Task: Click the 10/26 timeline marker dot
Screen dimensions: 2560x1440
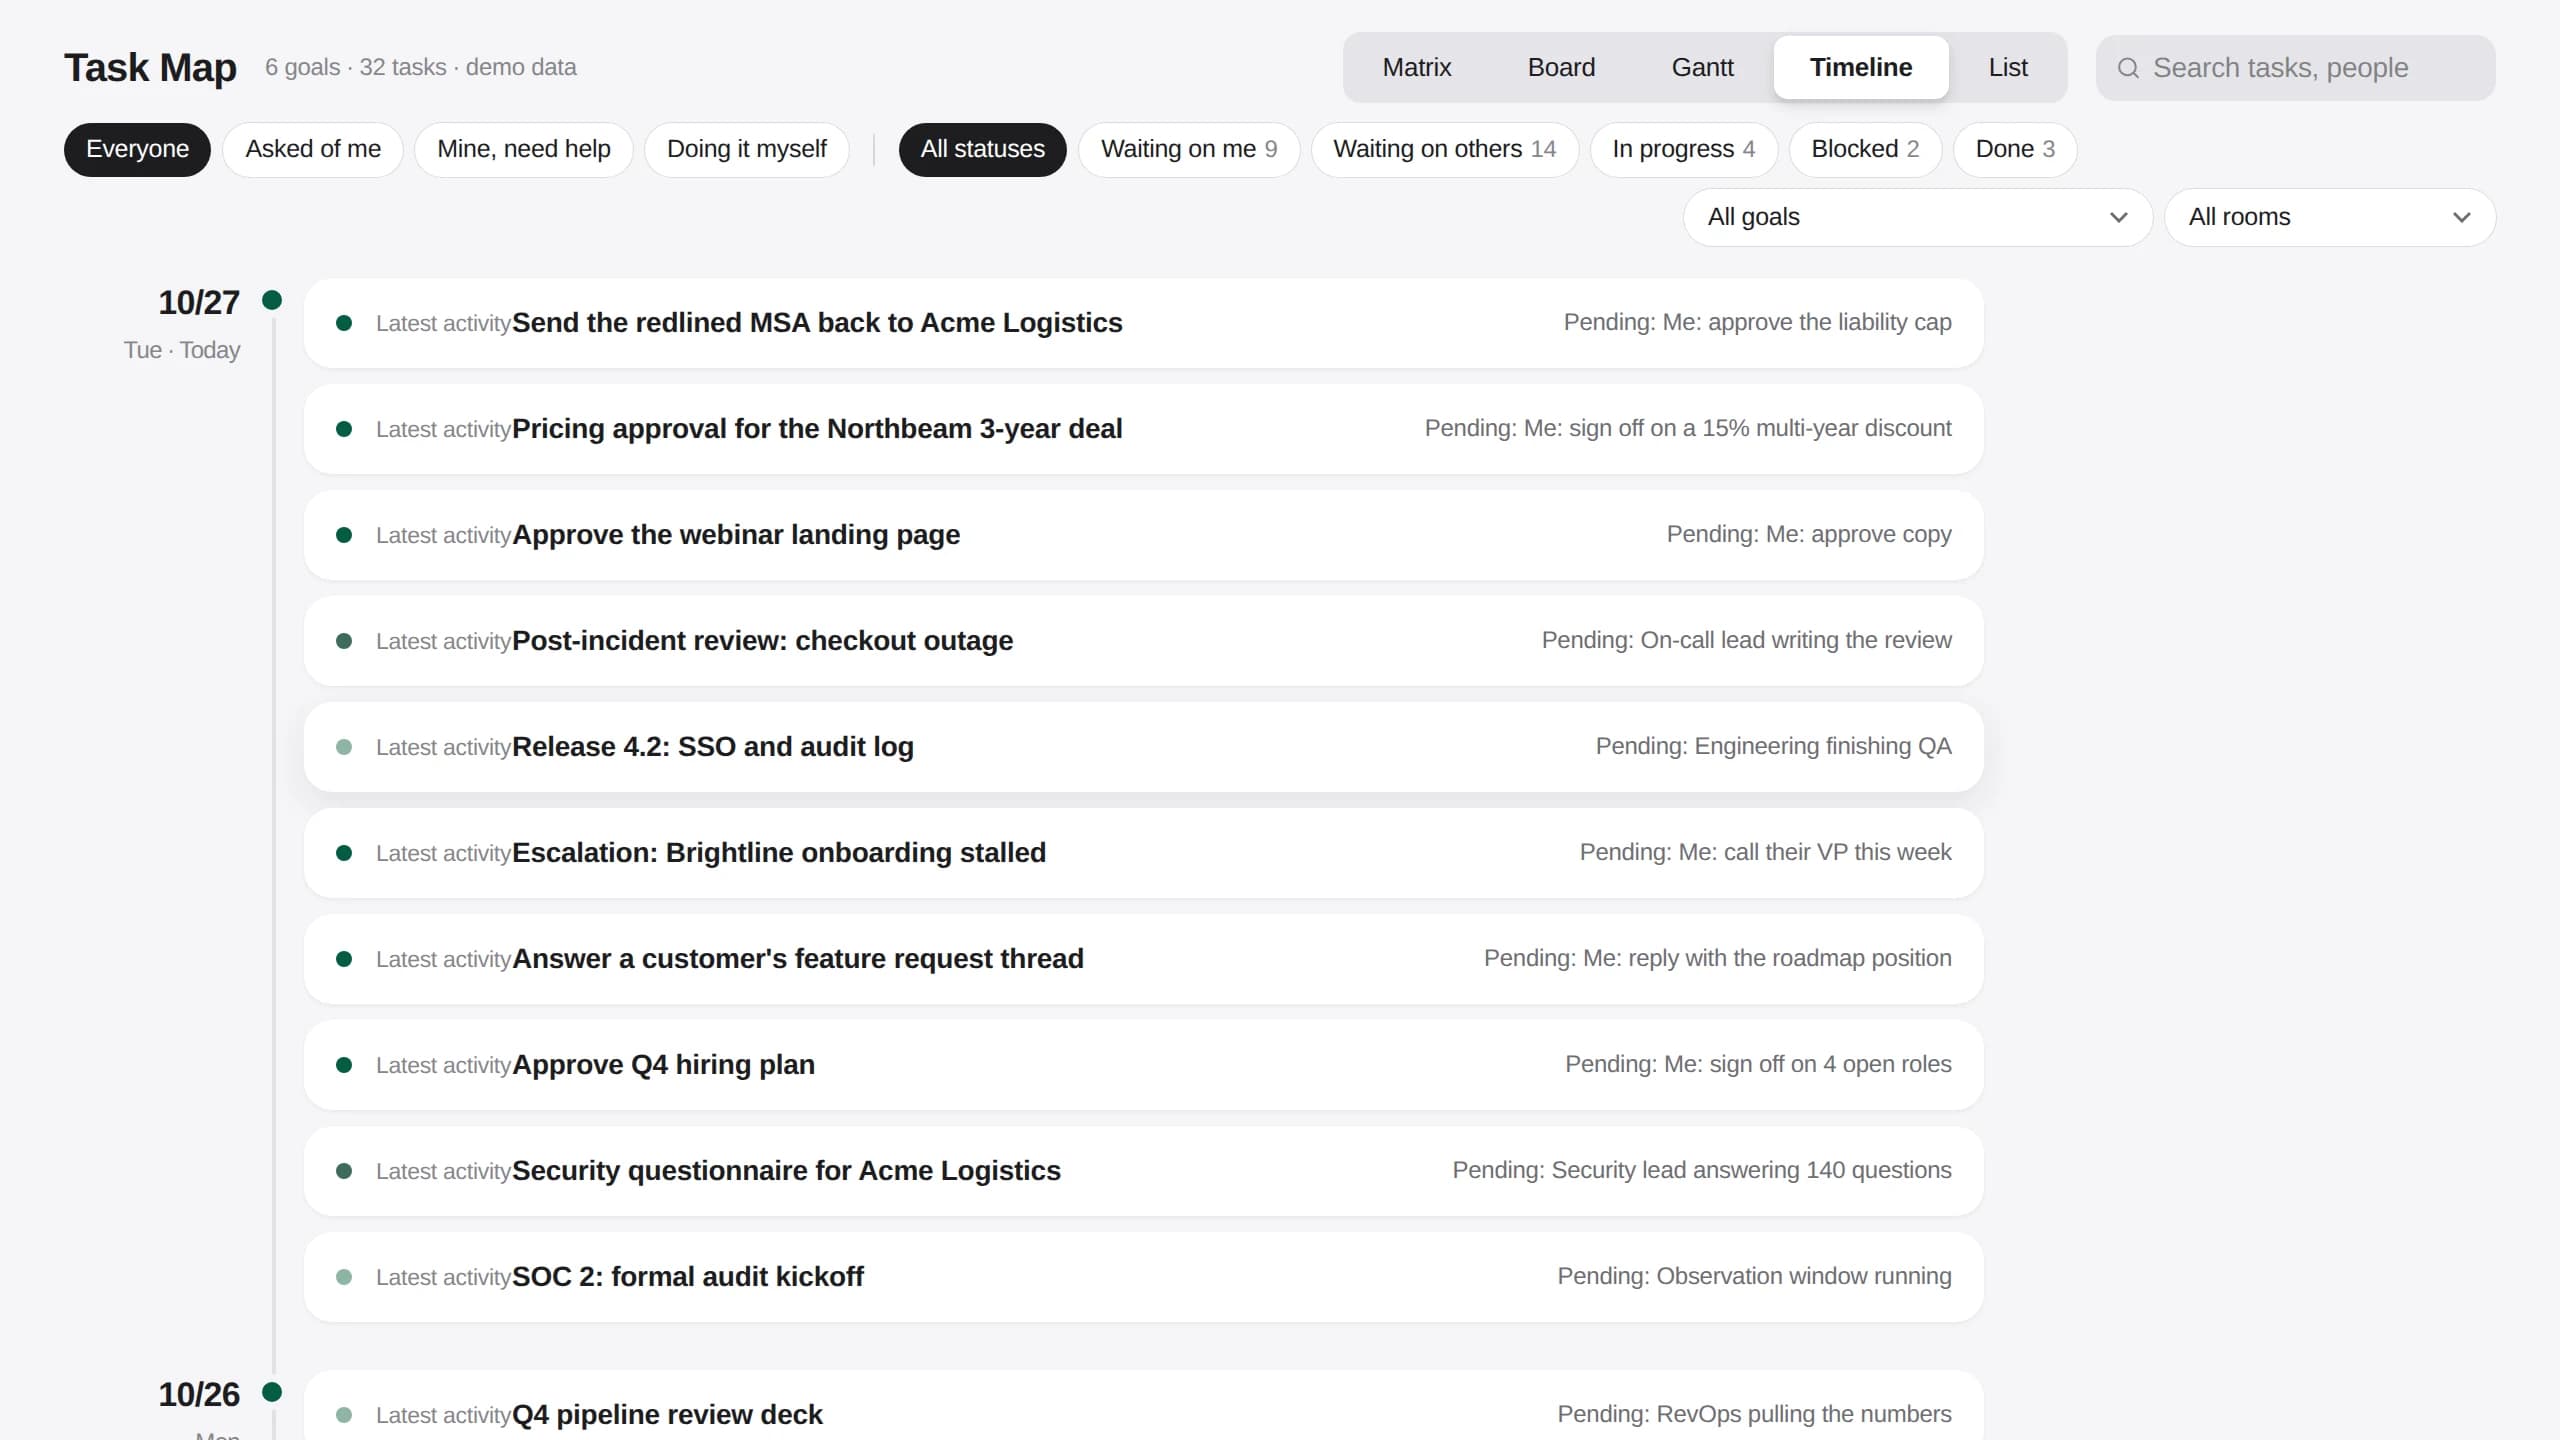Action: [x=272, y=1392]
